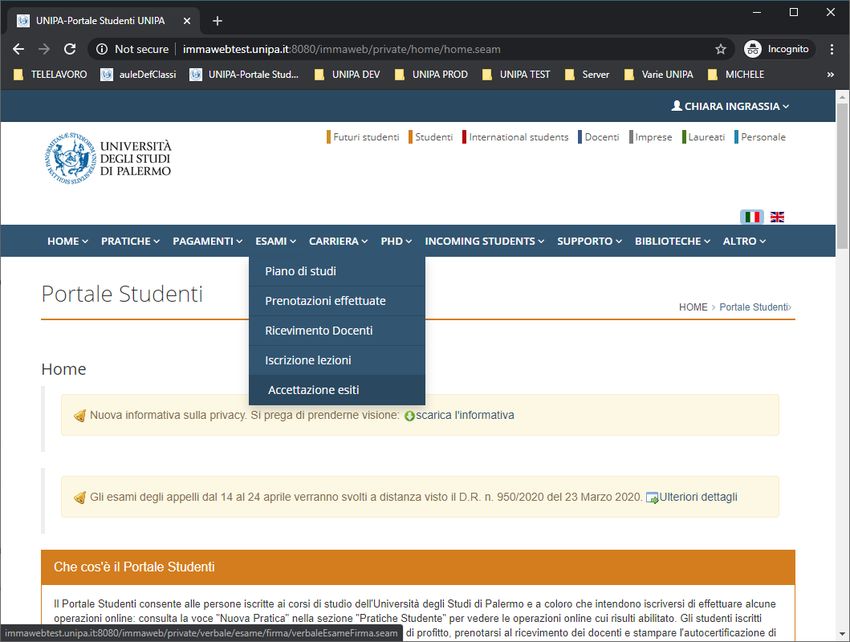This screenshot has width=850, height=642.
Task: Expand the CHIARA INGRASSIA user dropdown
Action: (x=730, y=106)
